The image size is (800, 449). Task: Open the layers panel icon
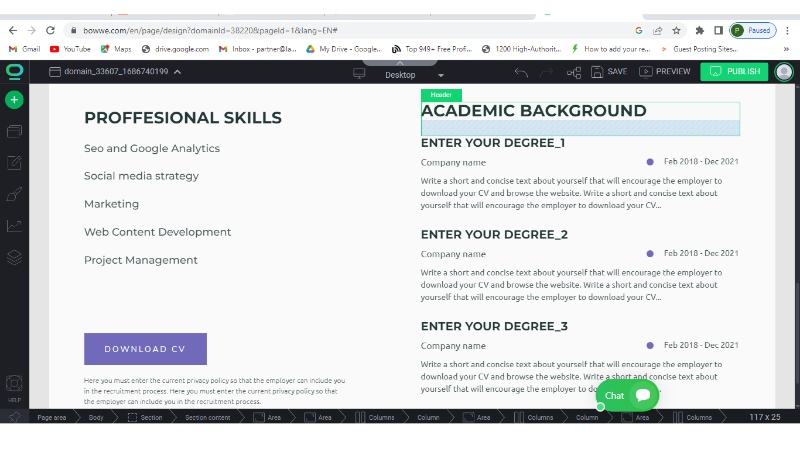click(14, 257)
